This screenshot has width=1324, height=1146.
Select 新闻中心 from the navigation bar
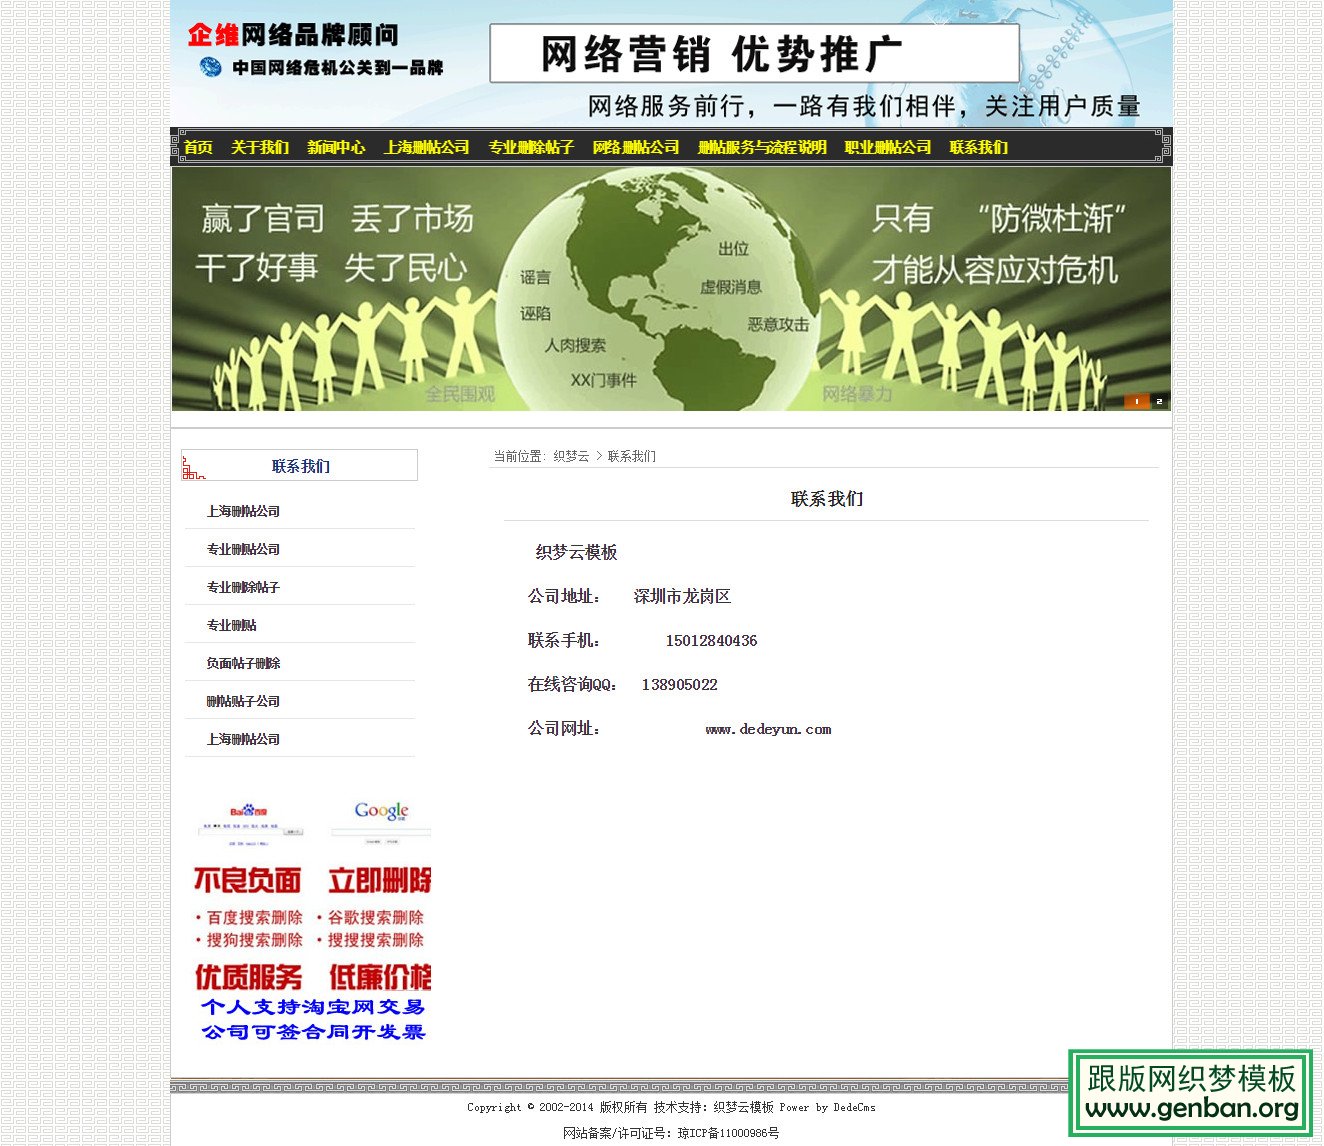coord(335,147)
